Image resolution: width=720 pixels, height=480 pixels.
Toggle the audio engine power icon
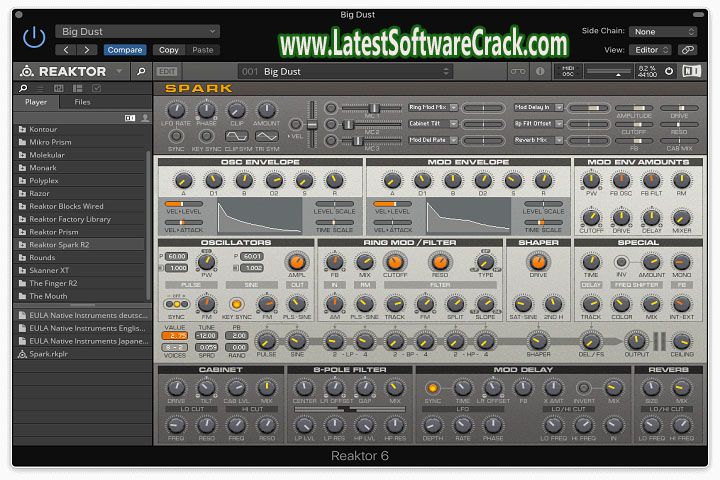669,71
